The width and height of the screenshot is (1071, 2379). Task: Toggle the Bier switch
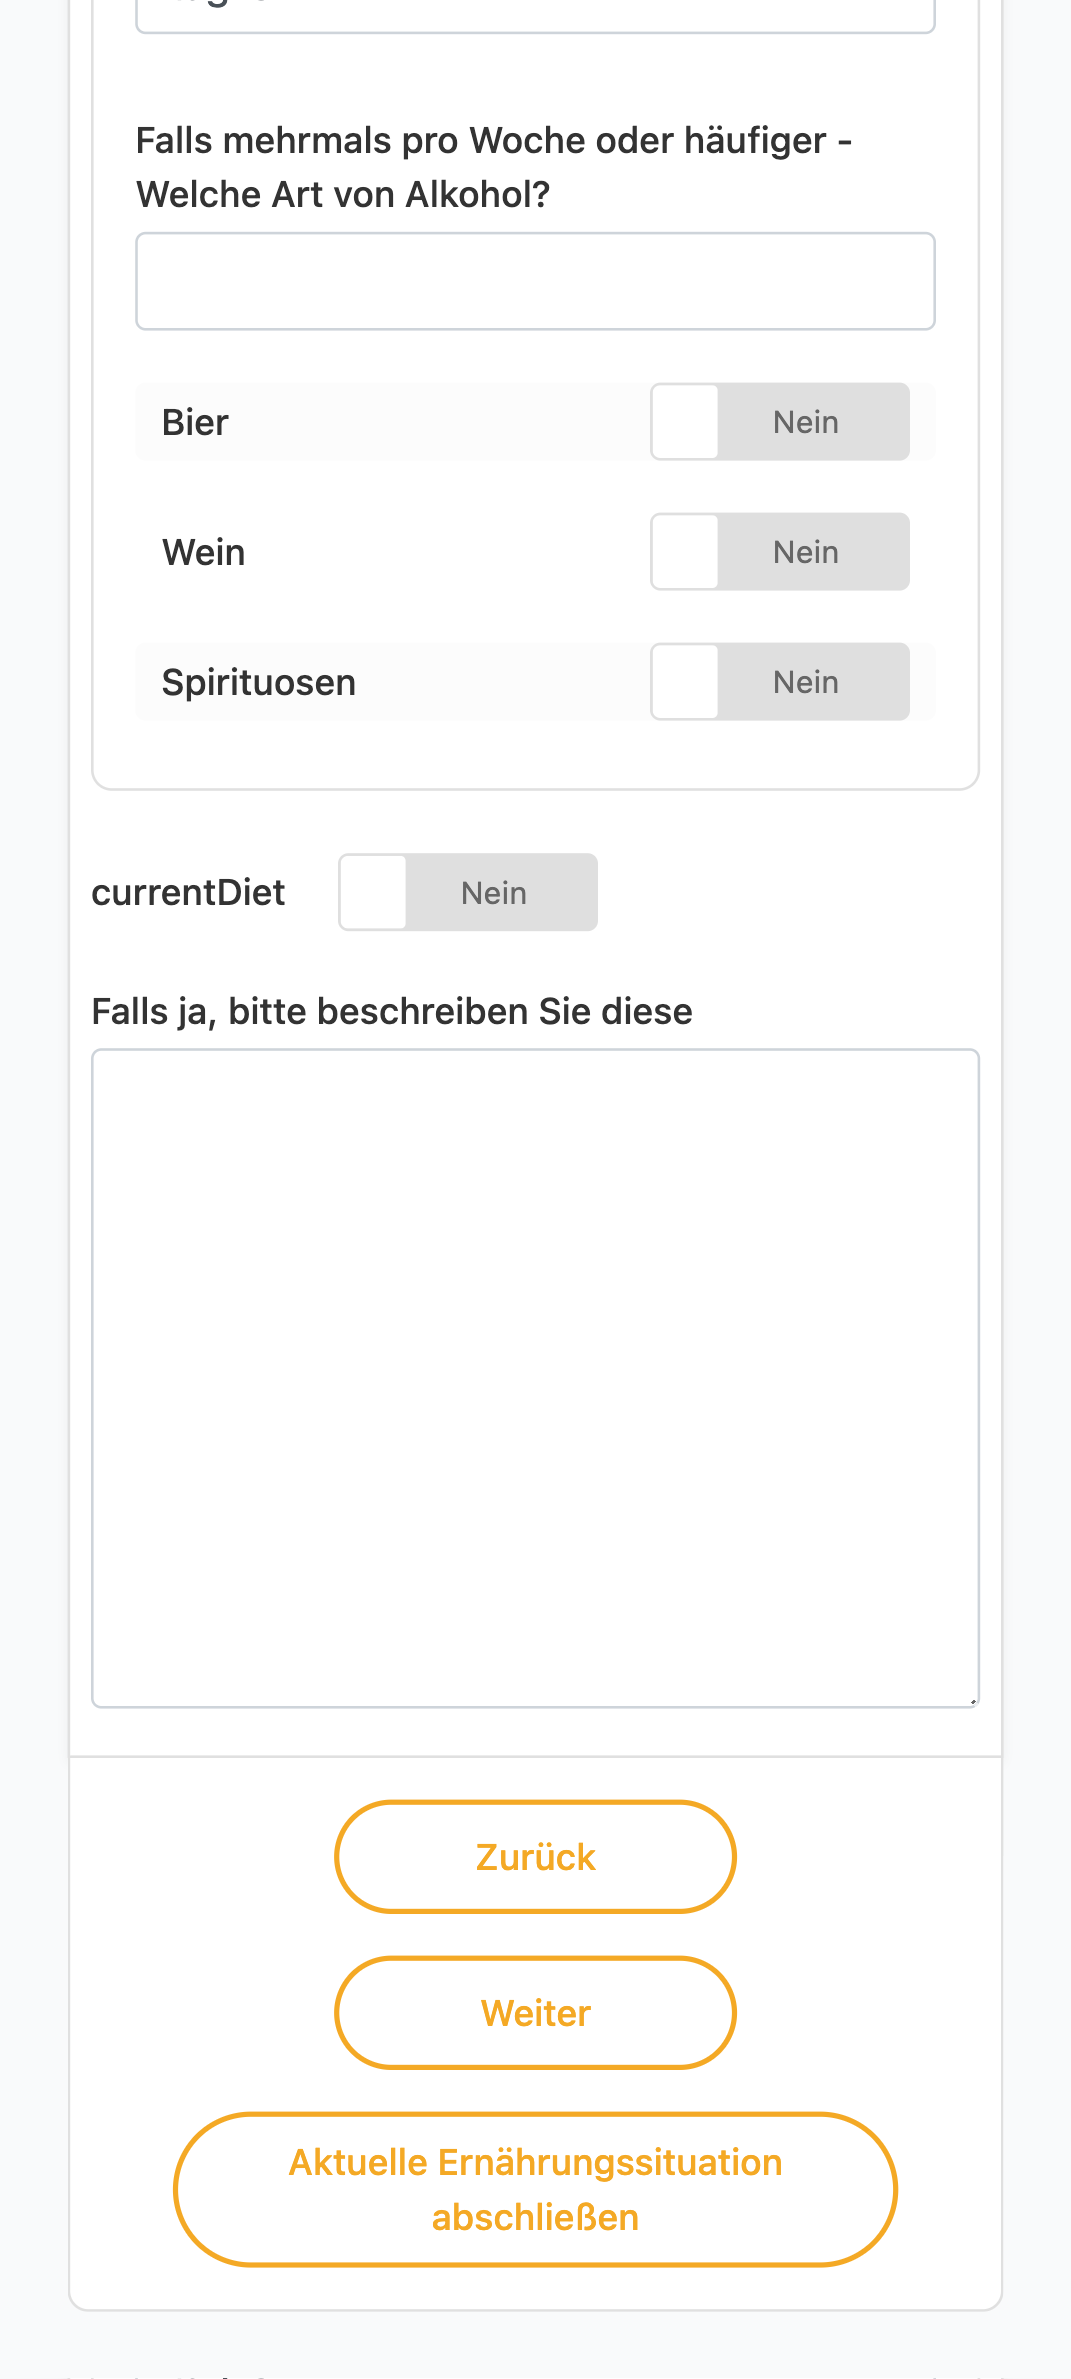pyautogui.click(x=780, y=422)
